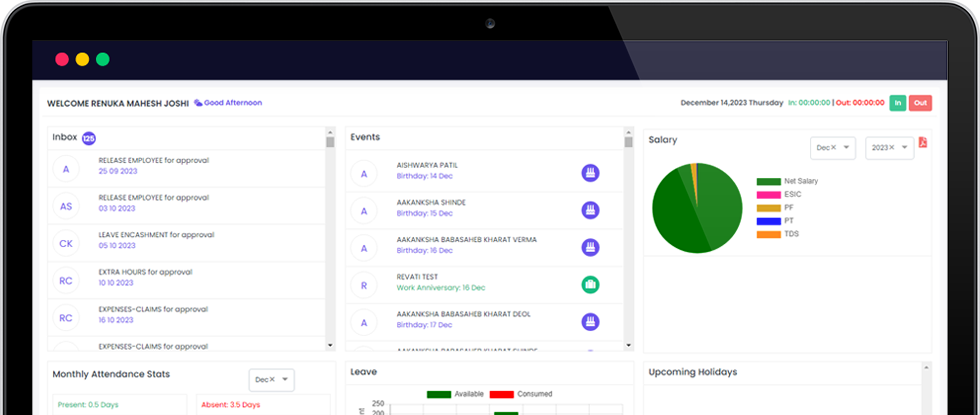Click the green Net Salary legend swatch
This screenshot has height=415, width=980.
[x=768, y=181]
